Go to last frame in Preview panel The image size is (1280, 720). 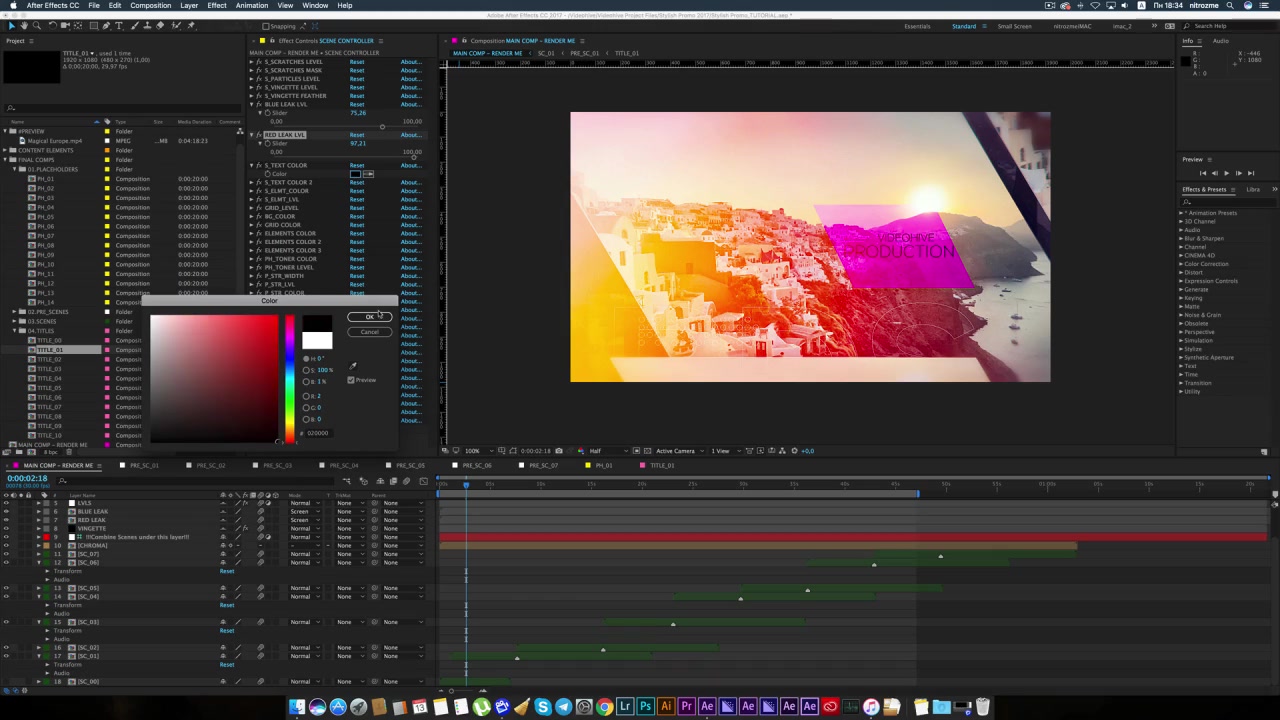coord(1250,173)
